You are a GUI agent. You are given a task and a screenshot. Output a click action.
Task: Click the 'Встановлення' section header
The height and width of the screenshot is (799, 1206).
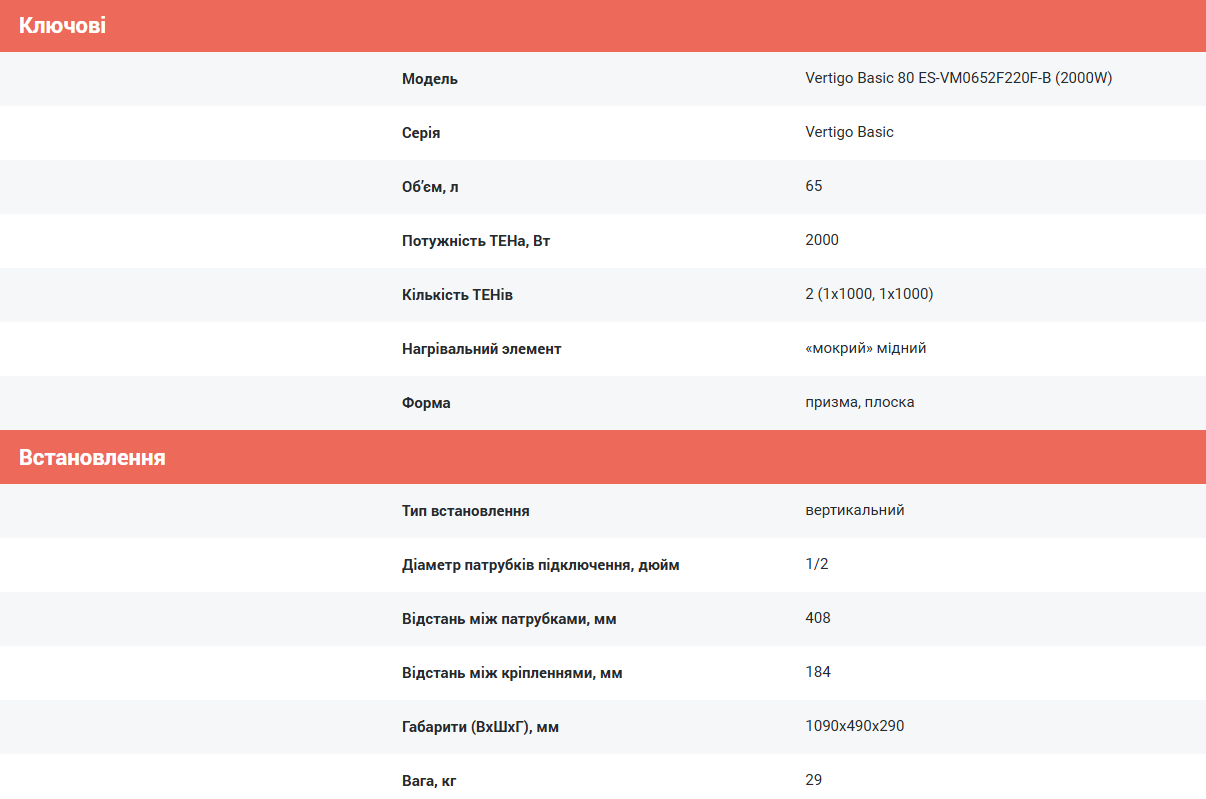coord(603,457)
